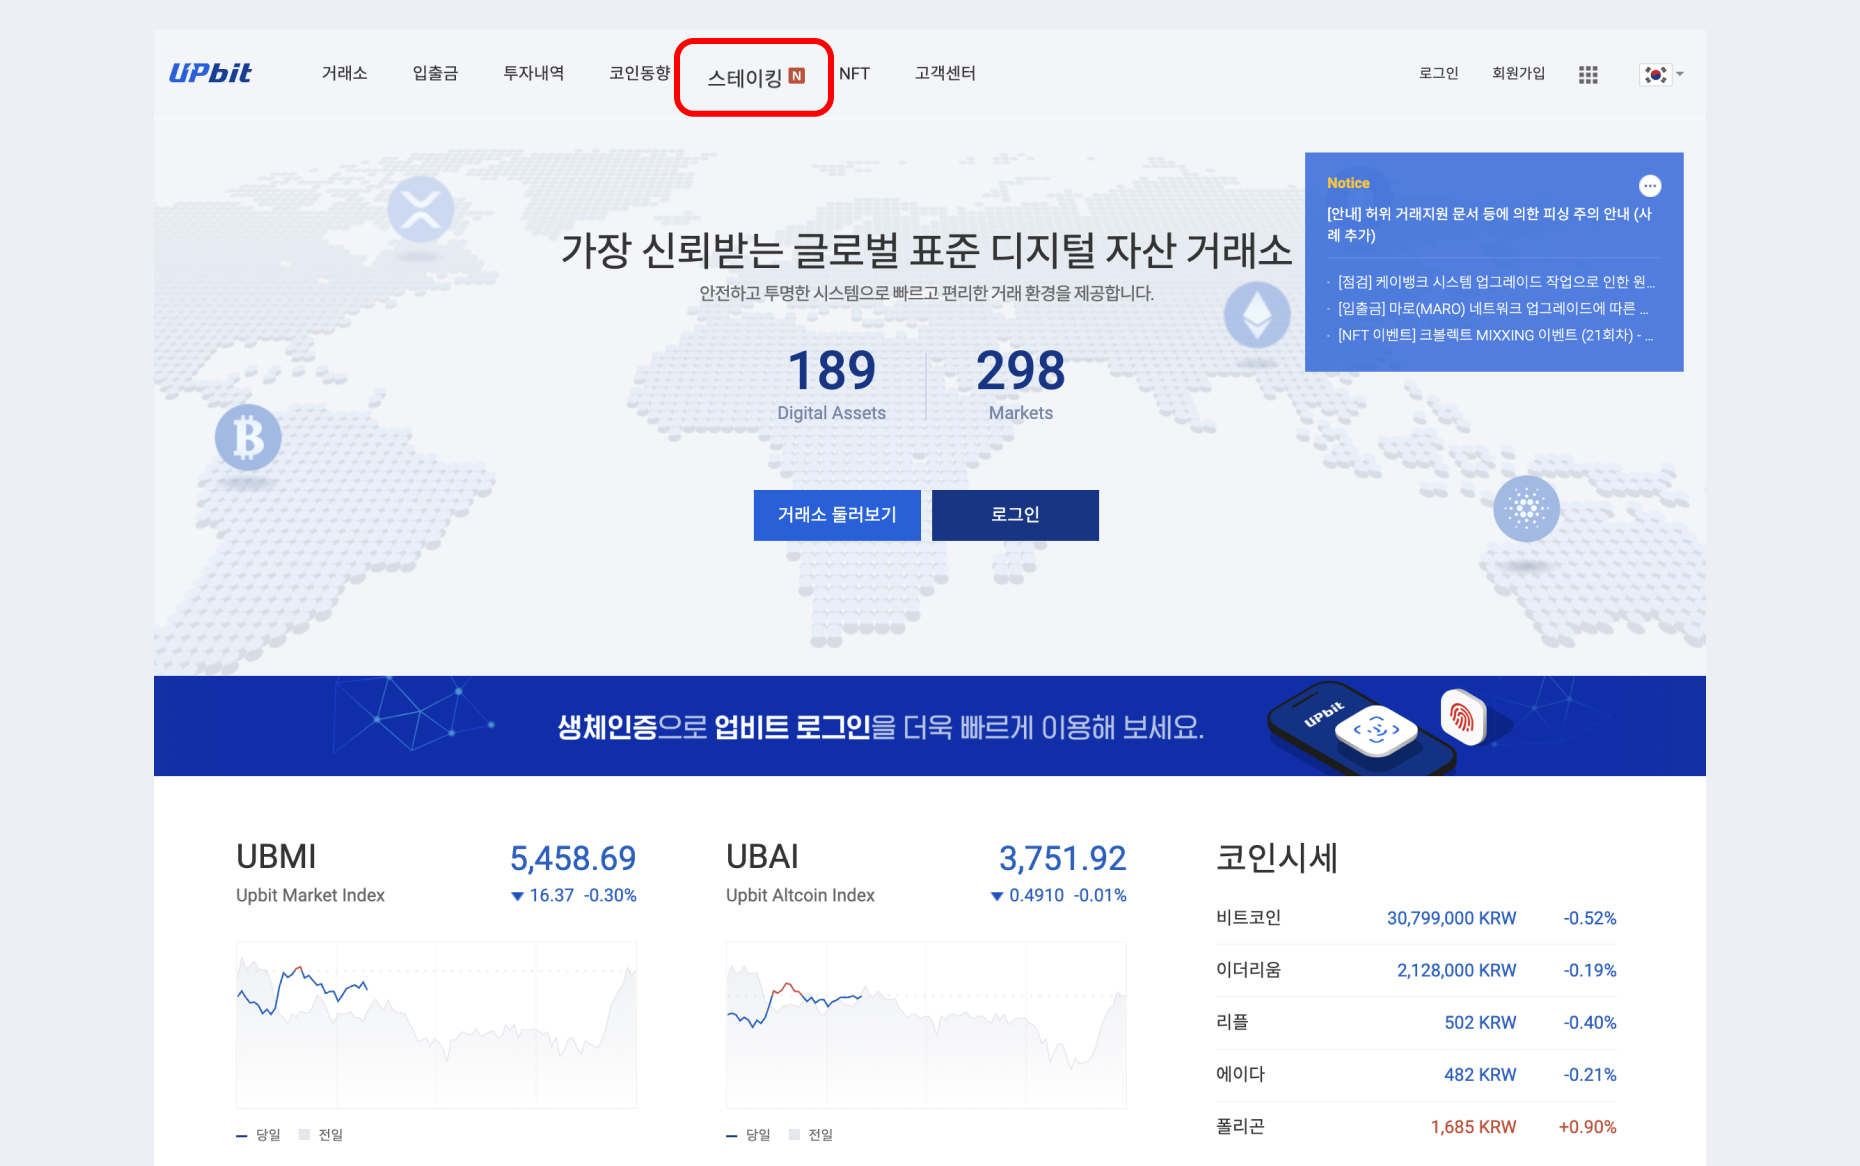The image size is (1860, 1166).
Task: Click the Upbit logo
Action: tap(210, 73)
